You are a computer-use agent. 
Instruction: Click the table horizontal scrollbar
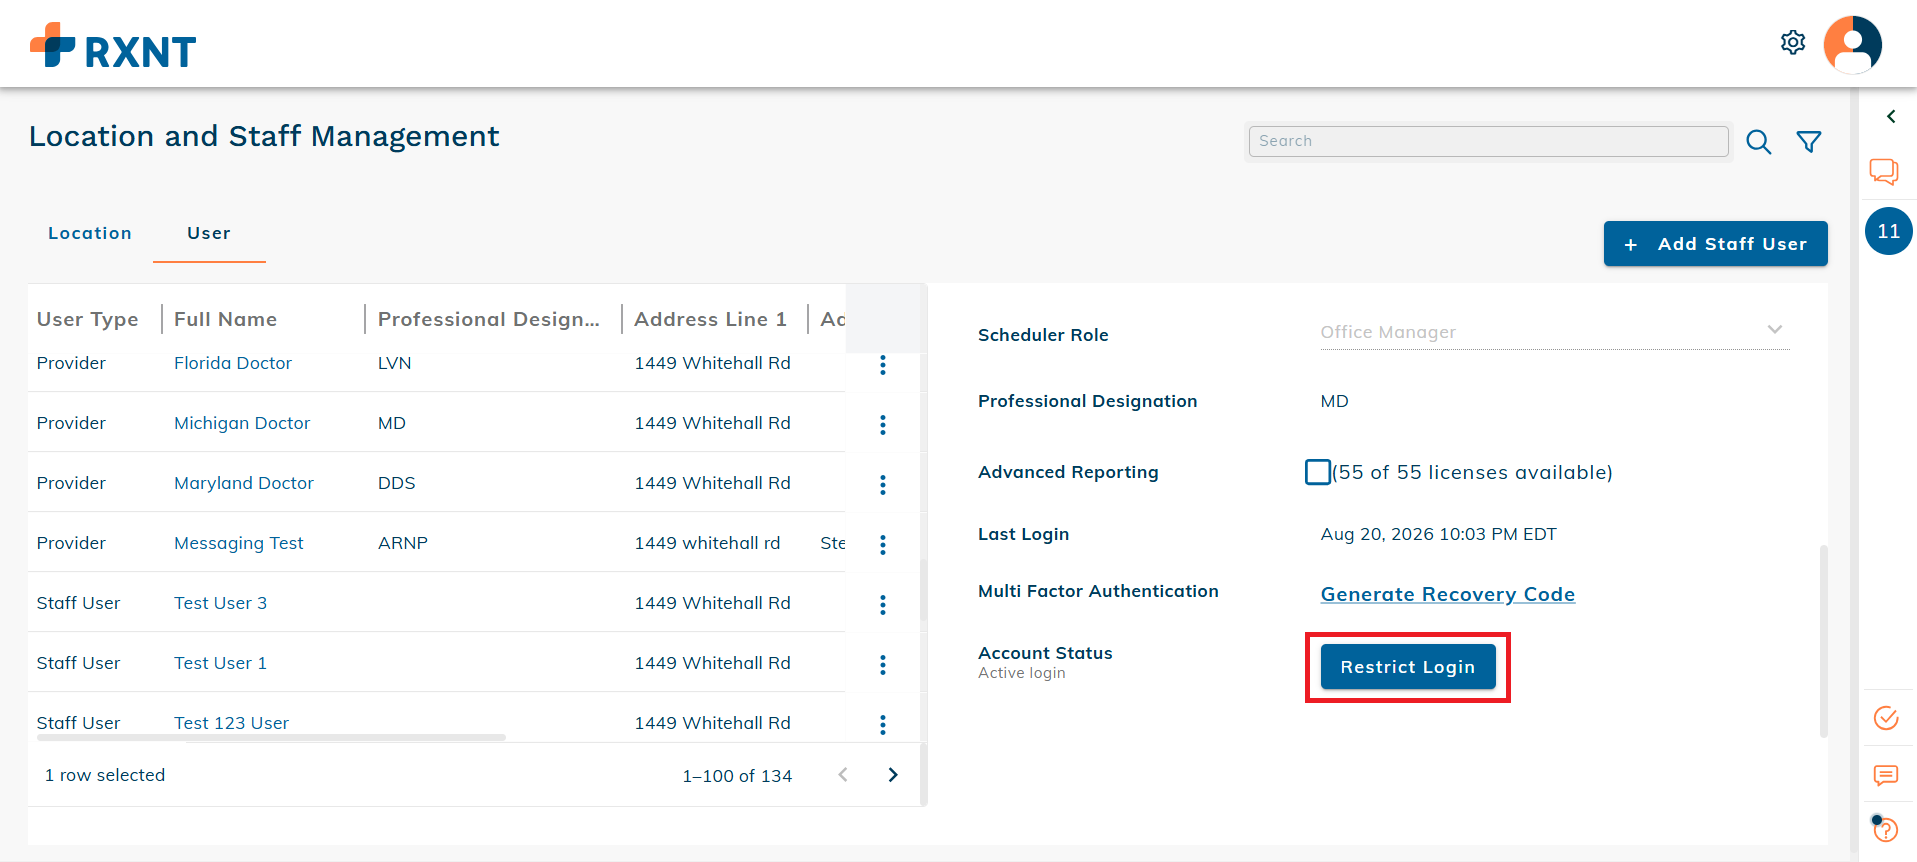click(x=271, y=738)
